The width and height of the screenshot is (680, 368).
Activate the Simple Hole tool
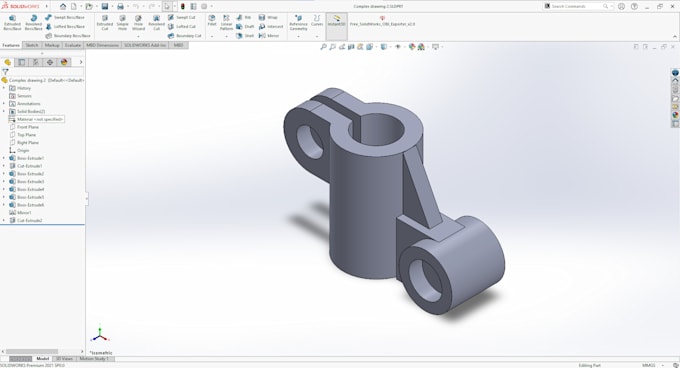(122, 22)
